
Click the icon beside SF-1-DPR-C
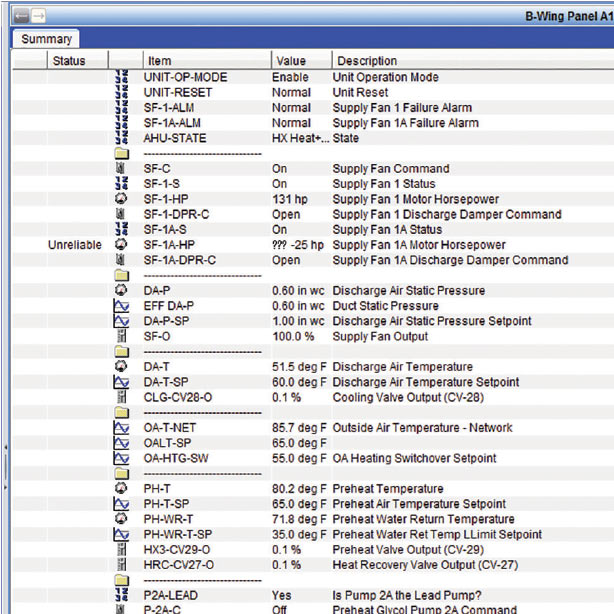pyautogui.click(x=121, y=214)
